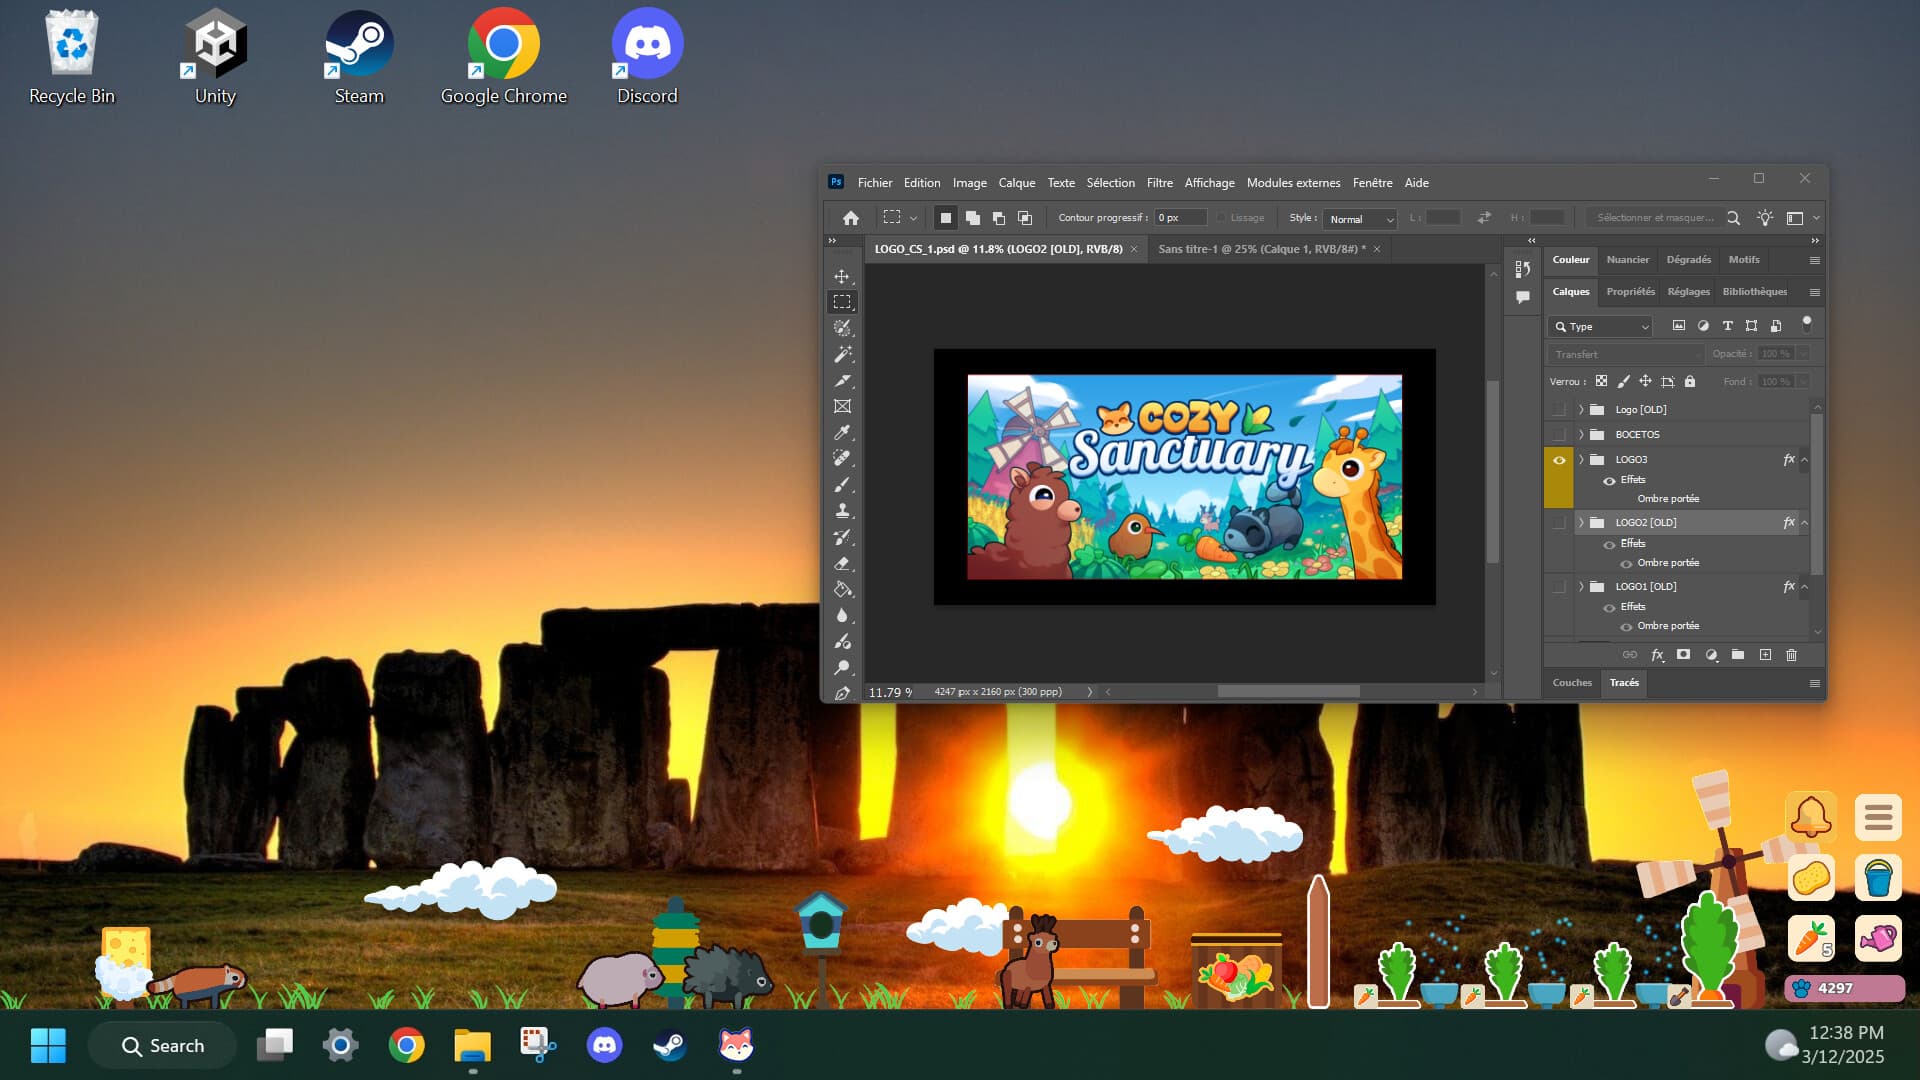Screen dimensions: 1920x1080
Task: Open Sélectionner et masquer dialog
Action: 1655,217
